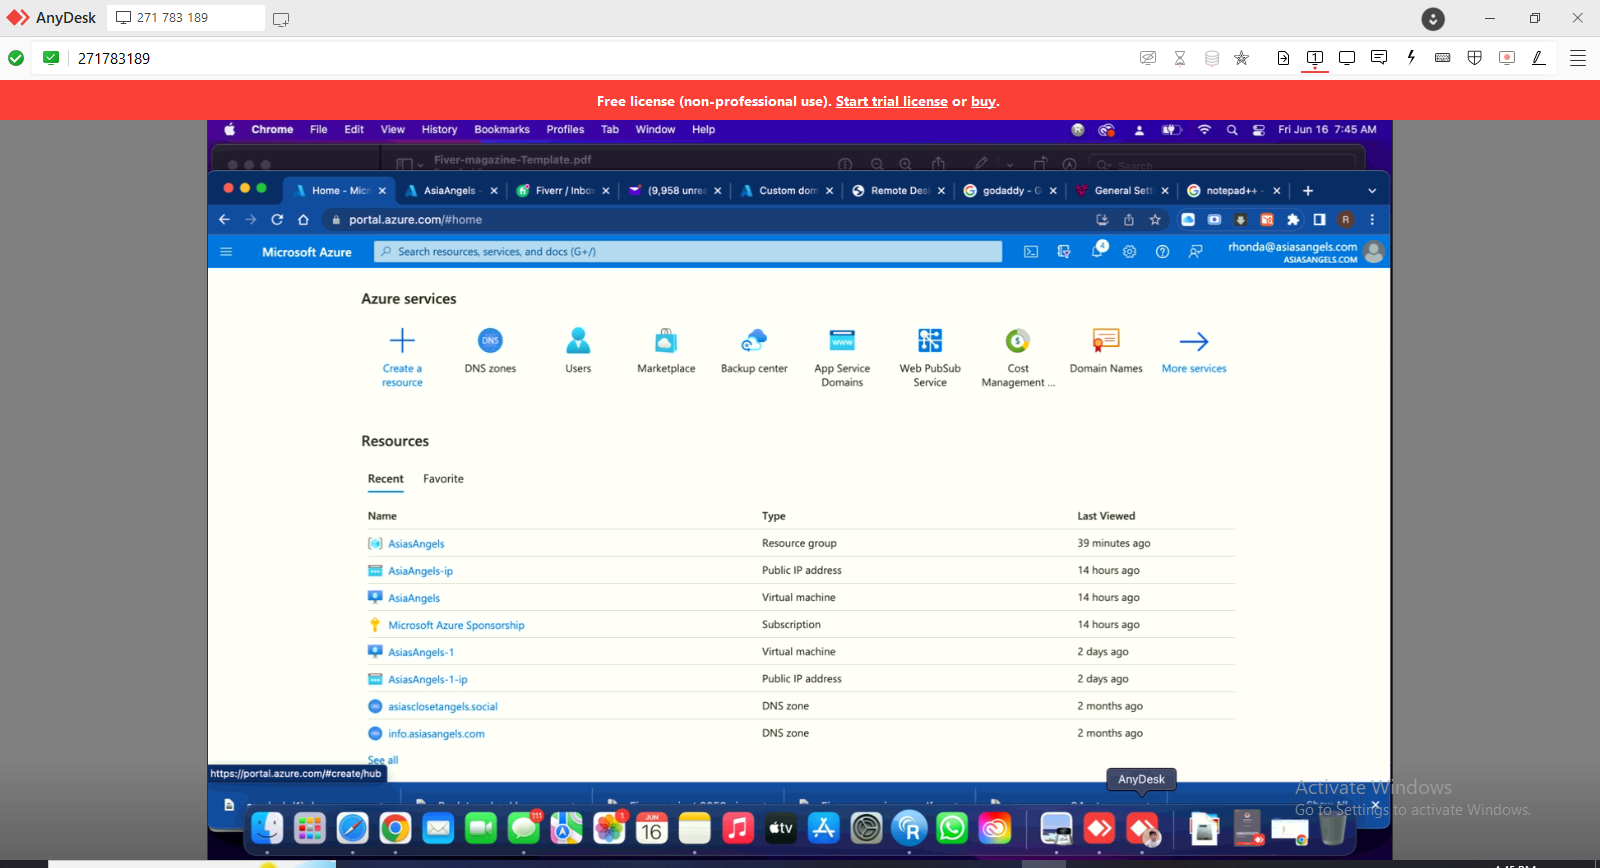Screen dimensions: 1600x868
Task: Open Azure portal settings gear
Action: 1130,252
